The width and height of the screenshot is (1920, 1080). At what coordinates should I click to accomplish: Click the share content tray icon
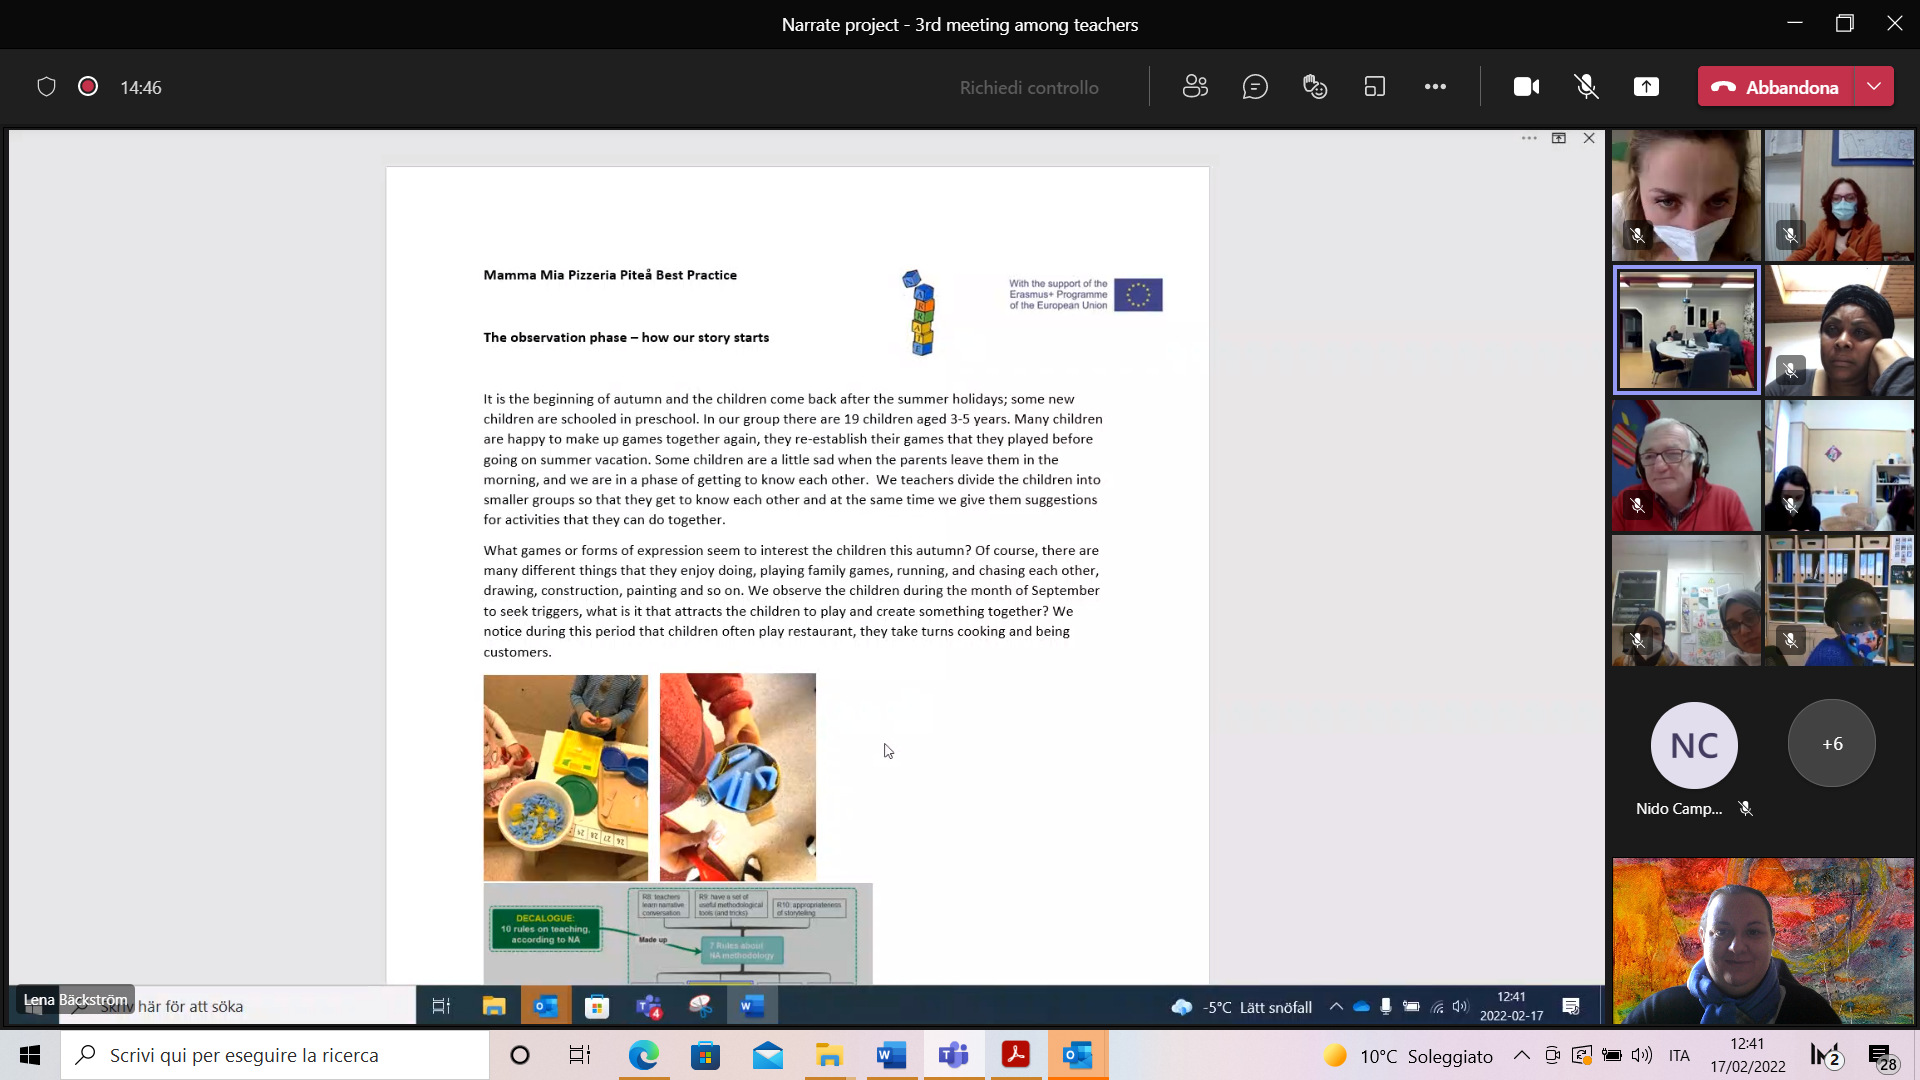(1646, 87)
